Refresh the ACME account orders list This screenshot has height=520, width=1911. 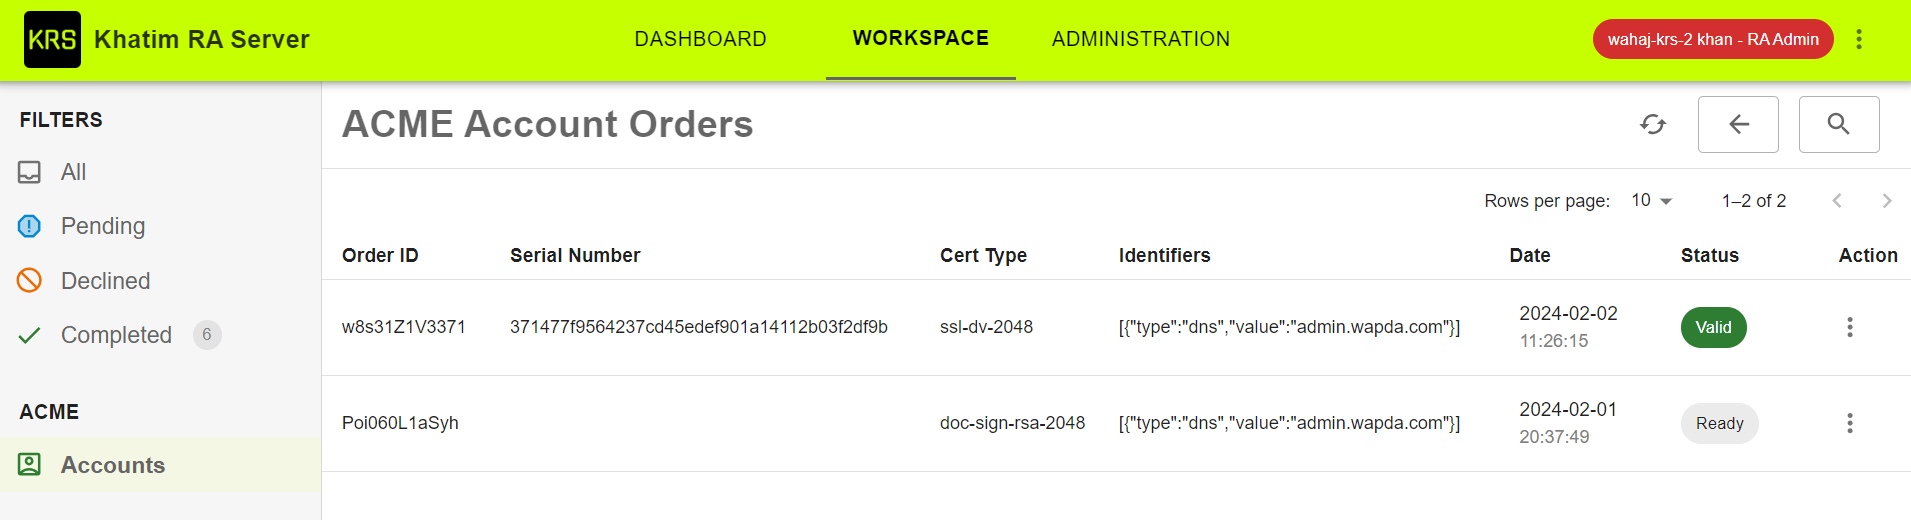(1653, 124)
